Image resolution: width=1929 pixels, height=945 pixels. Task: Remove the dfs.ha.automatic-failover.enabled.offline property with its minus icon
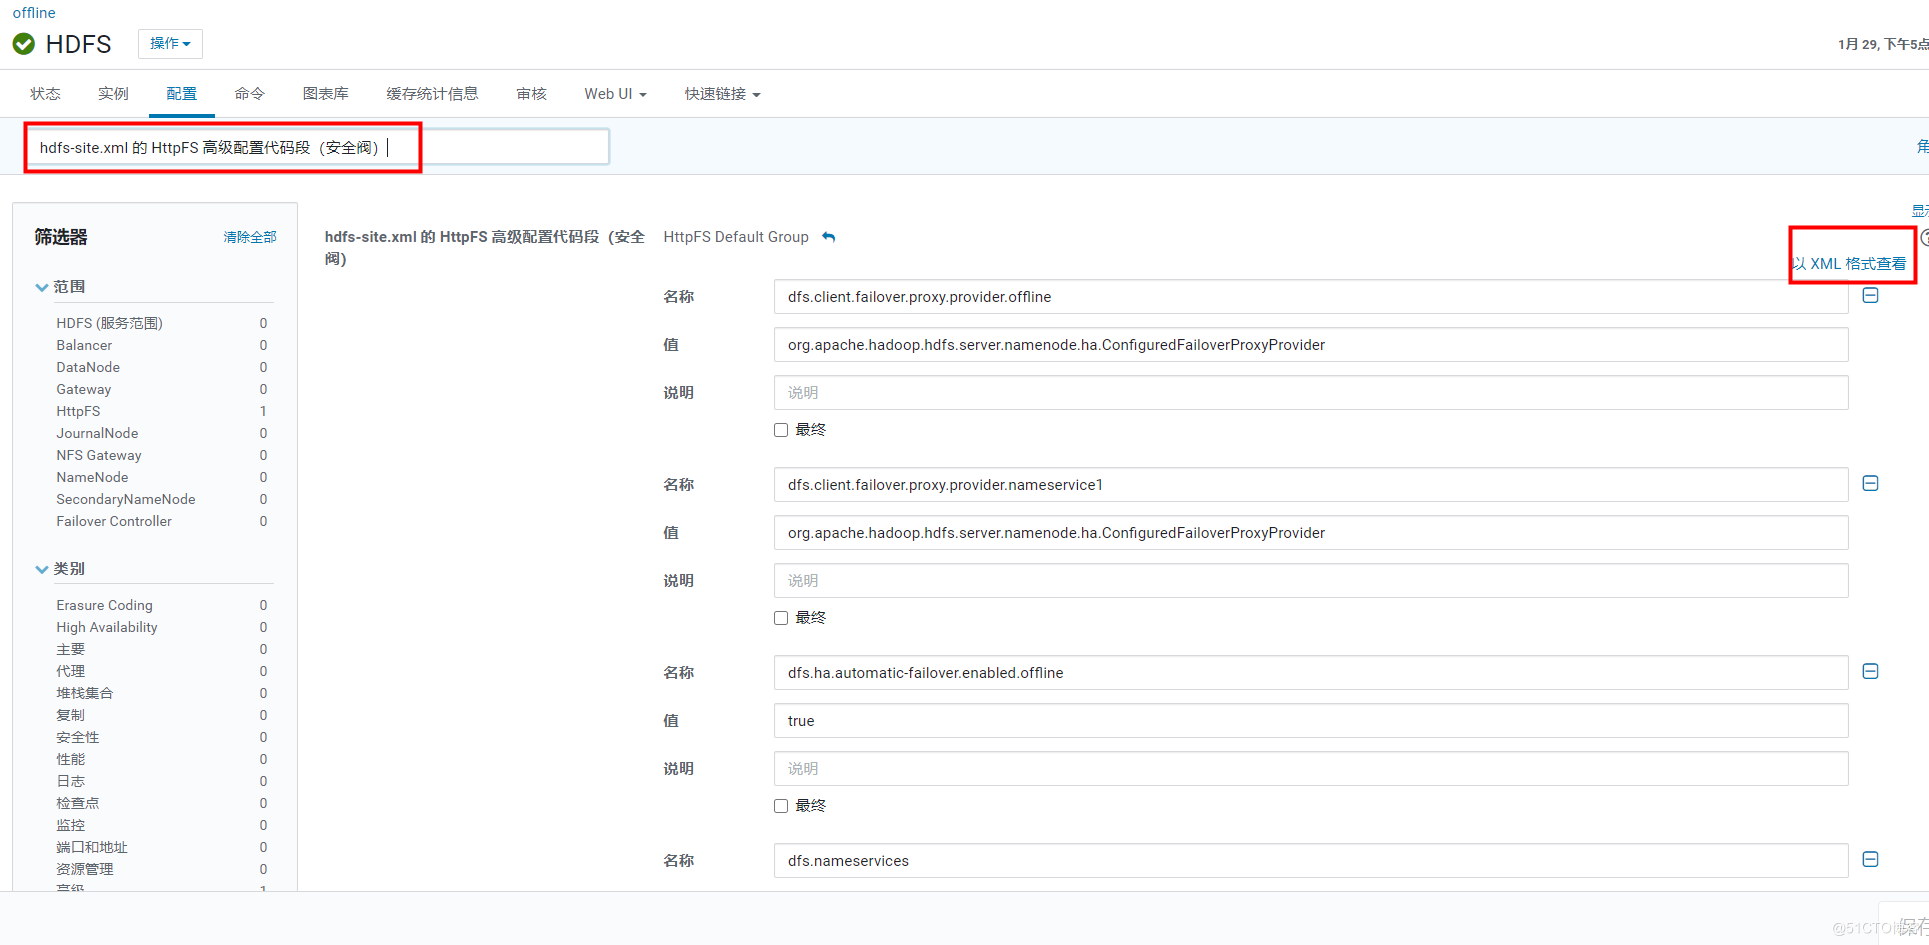point(1870,672)
